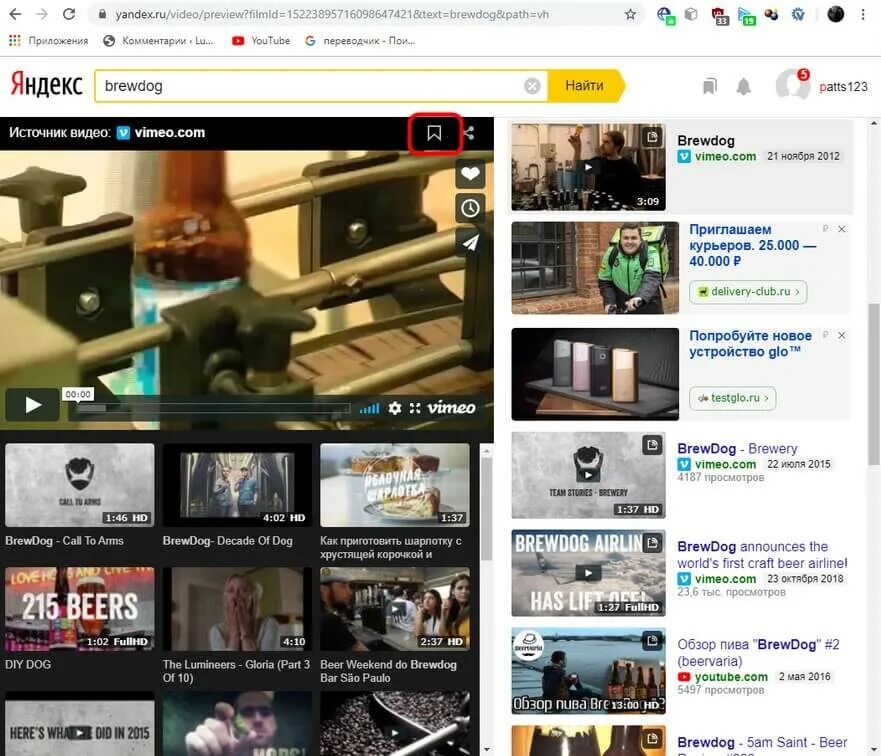The height and width of the screenshot is (756, 881).
Task: Open the patts123 user avatar
Action: (x=792, y=85)
